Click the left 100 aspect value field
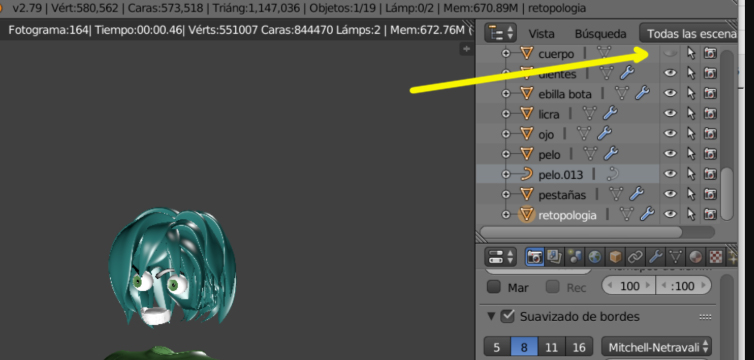This screenshot has width=754, height=360. click(x=629, y=286)
